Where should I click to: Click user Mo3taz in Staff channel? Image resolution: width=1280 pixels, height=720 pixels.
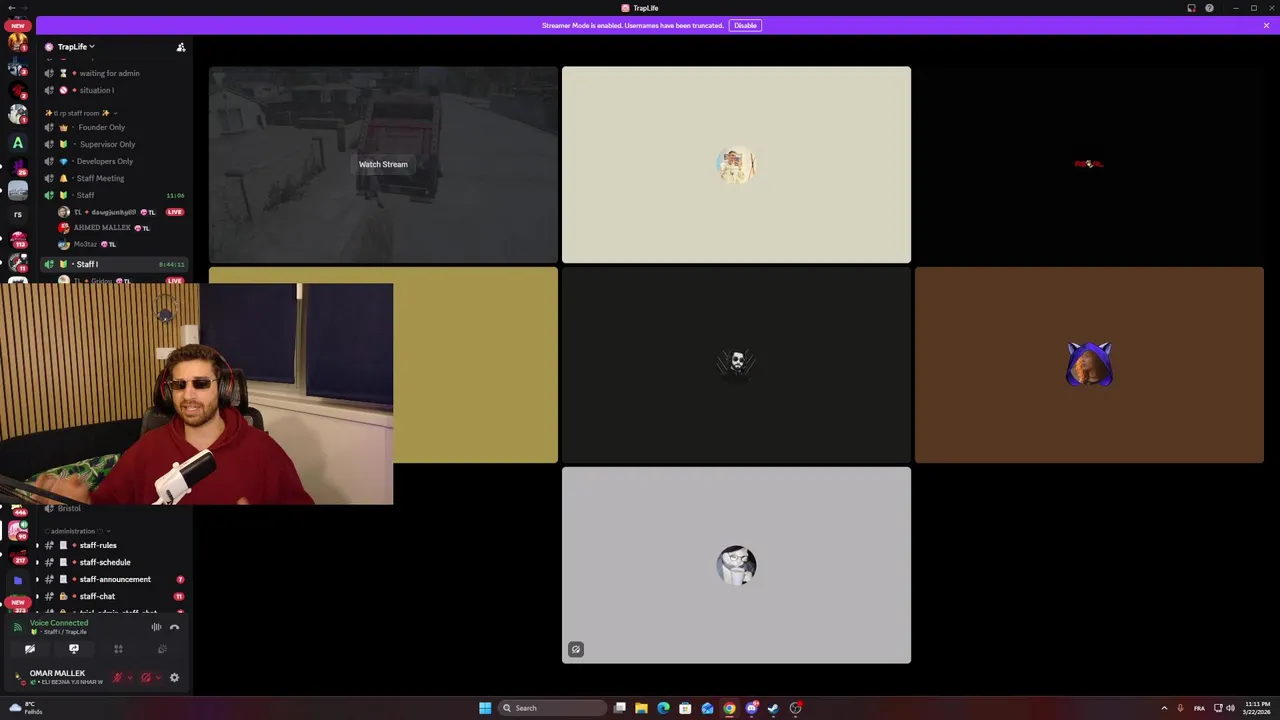coord(85,244)
